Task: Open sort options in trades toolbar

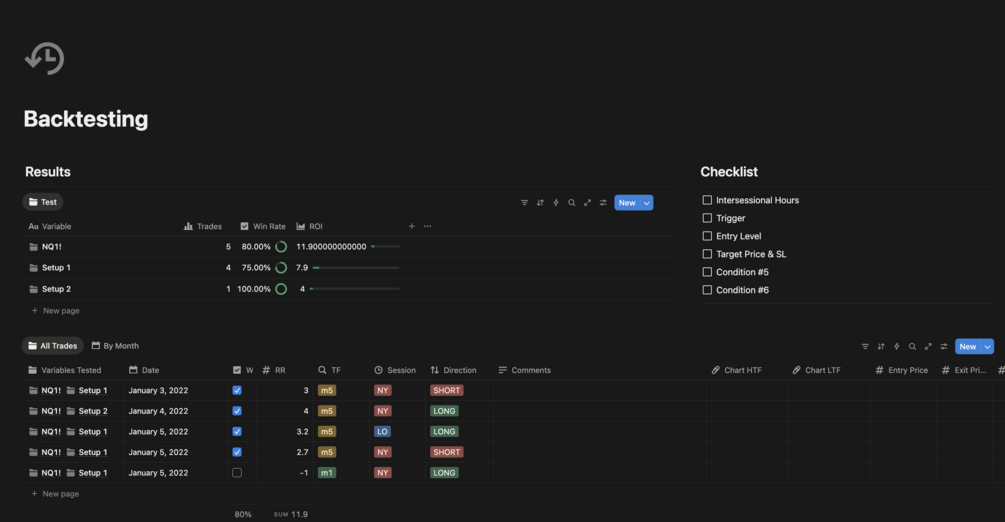Action: (x=881, y=346)
